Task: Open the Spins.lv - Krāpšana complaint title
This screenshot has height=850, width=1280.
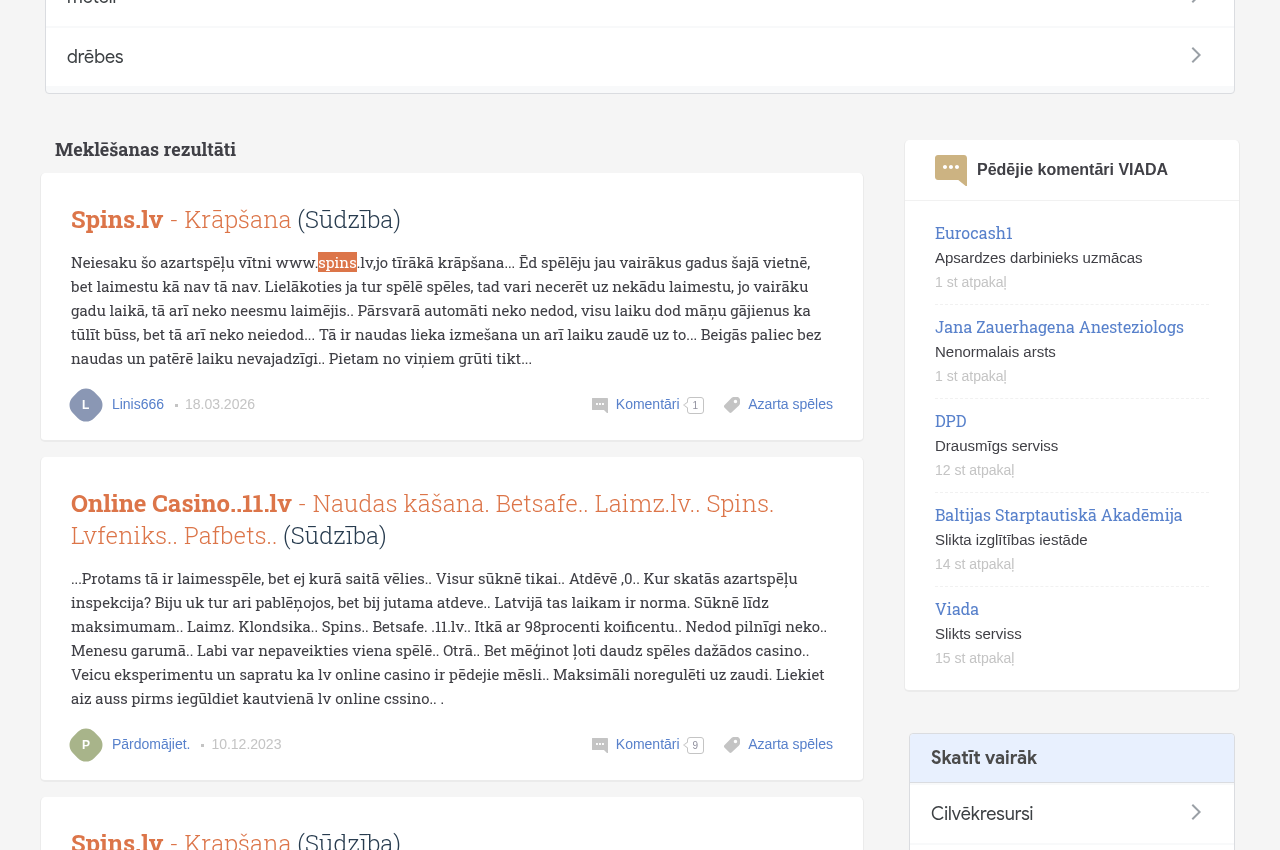Action: (236, 219)
